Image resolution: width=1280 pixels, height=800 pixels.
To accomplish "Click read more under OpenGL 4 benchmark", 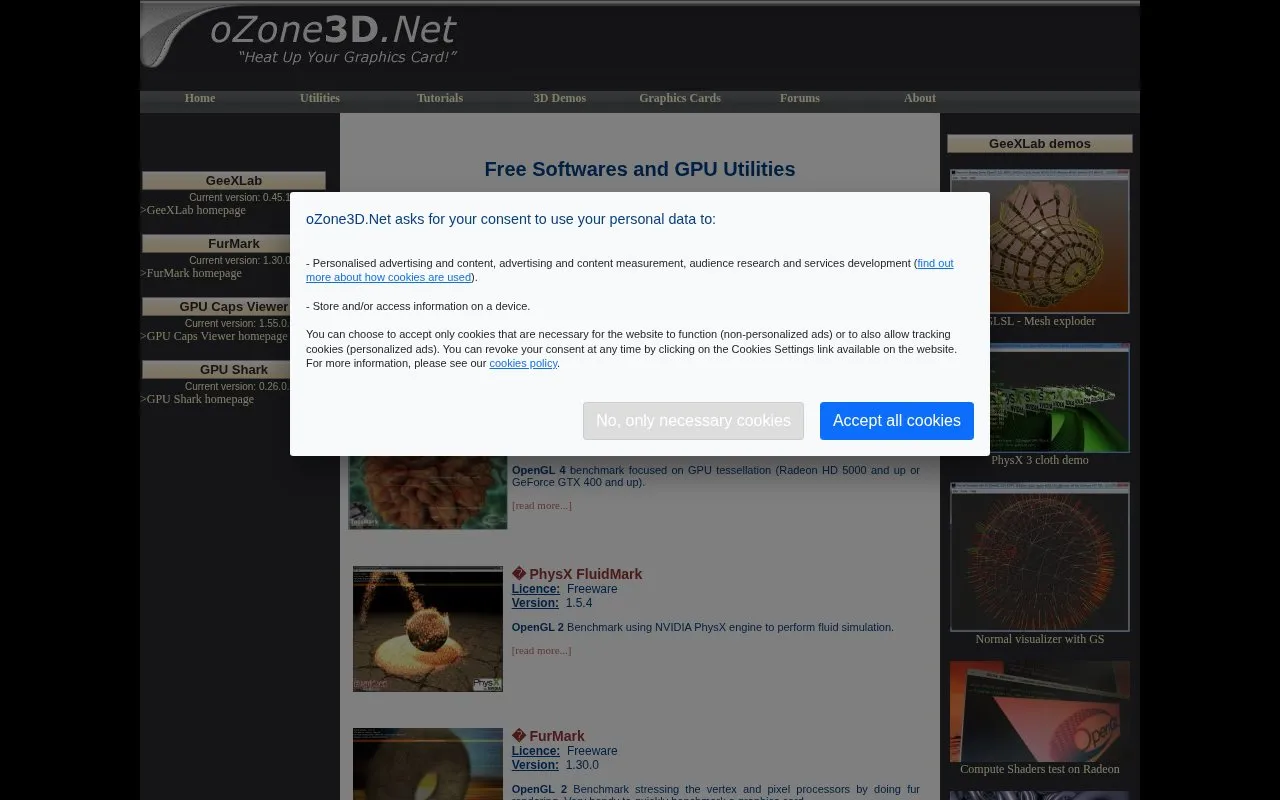I will click(x=542, y=505).
